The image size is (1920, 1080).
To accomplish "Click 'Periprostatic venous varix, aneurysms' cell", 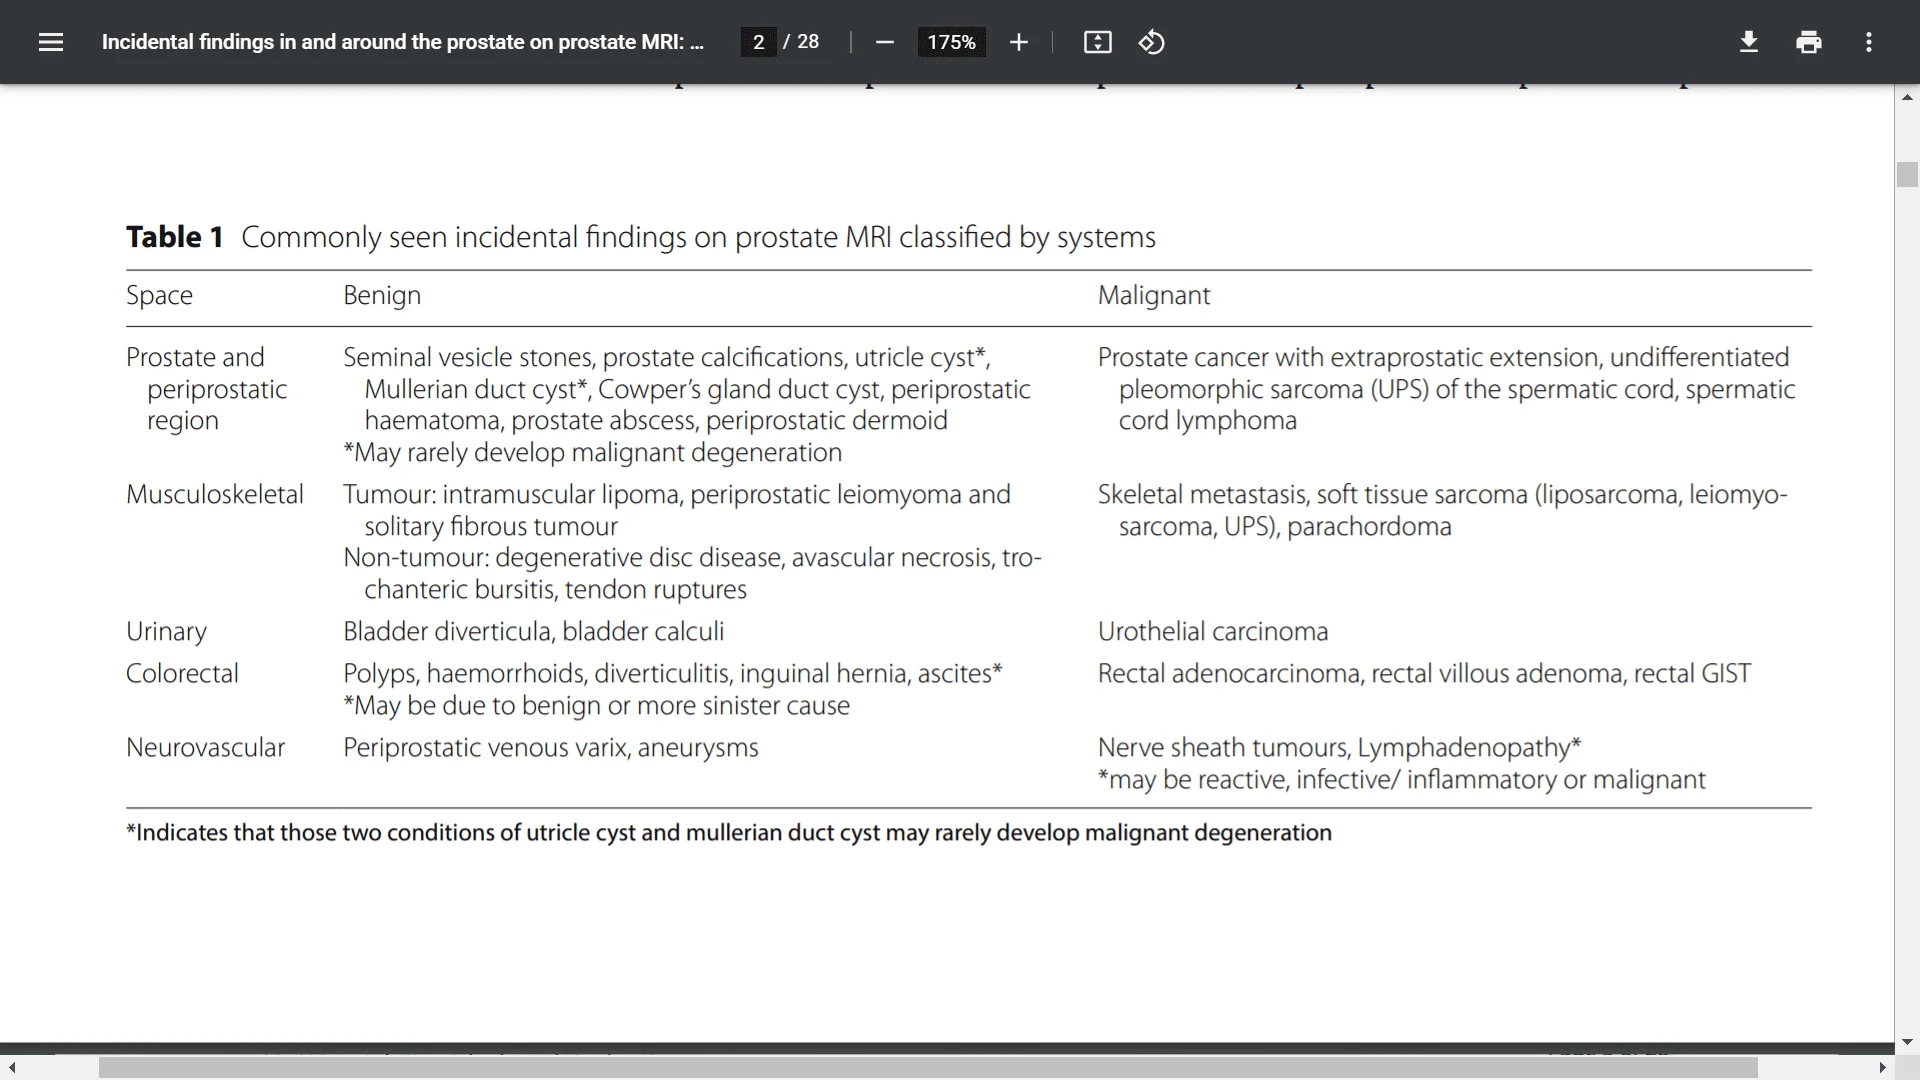I will click(551, 747).
